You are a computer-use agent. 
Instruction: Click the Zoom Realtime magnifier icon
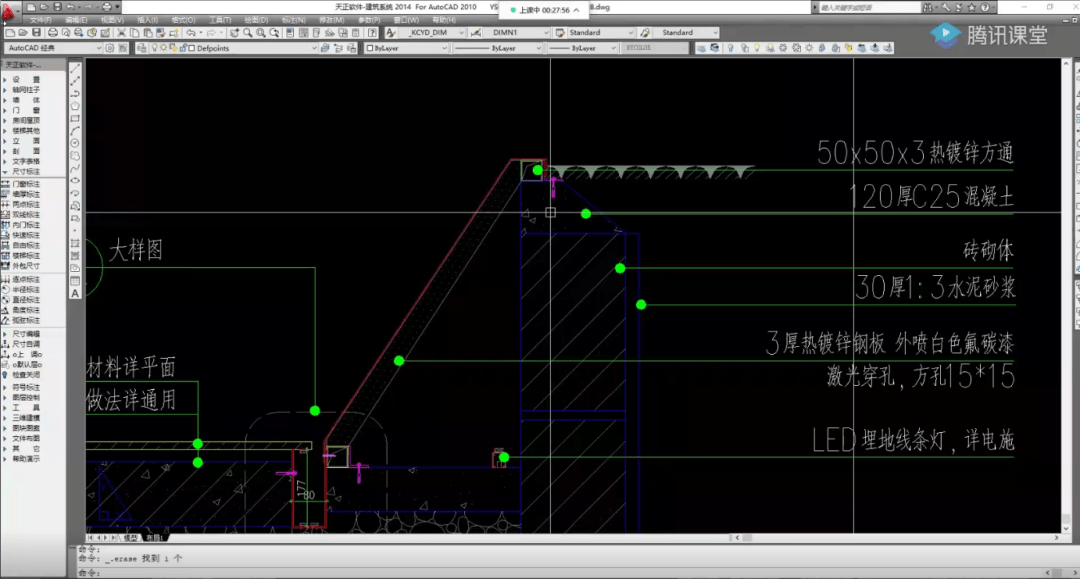tap(248, 32)
